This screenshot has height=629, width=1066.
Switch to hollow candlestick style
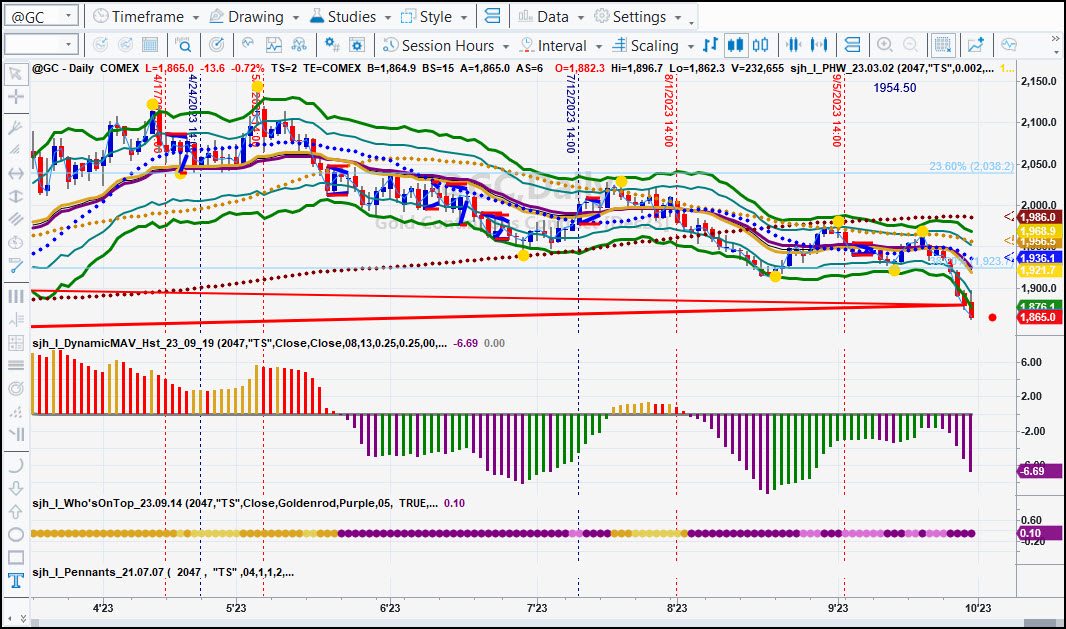pyautogui.click(x=760, y=46)
